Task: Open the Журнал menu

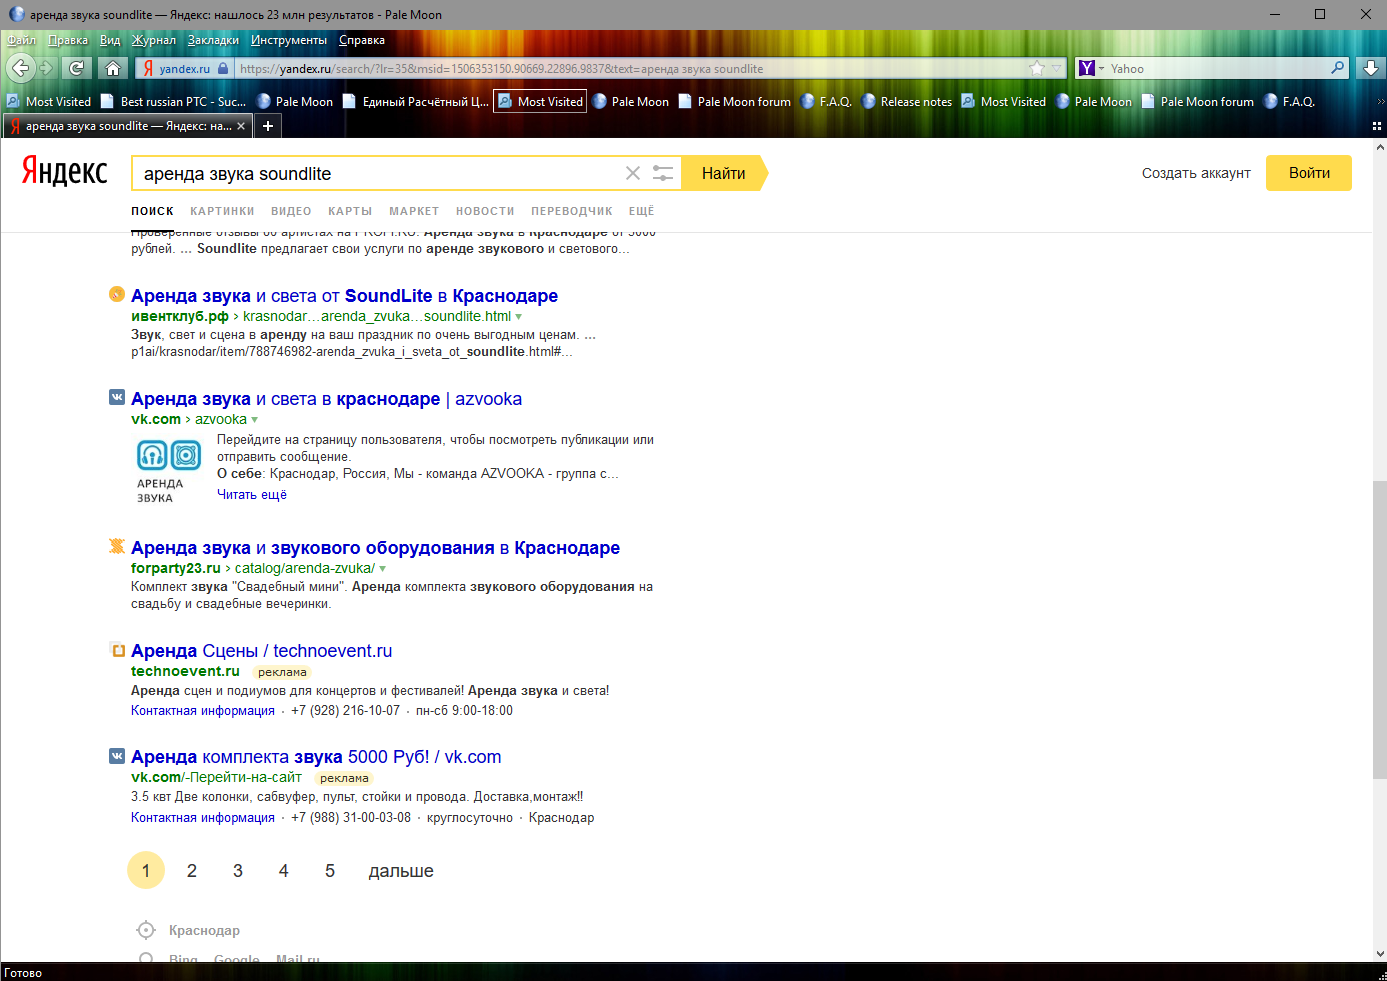Action: 153,40
